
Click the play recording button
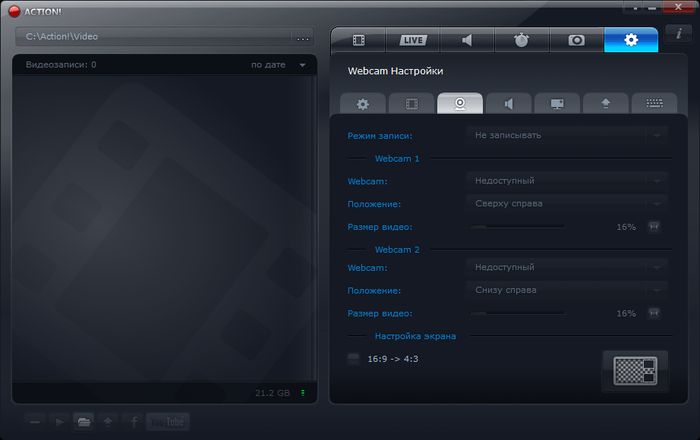(59, 422)
